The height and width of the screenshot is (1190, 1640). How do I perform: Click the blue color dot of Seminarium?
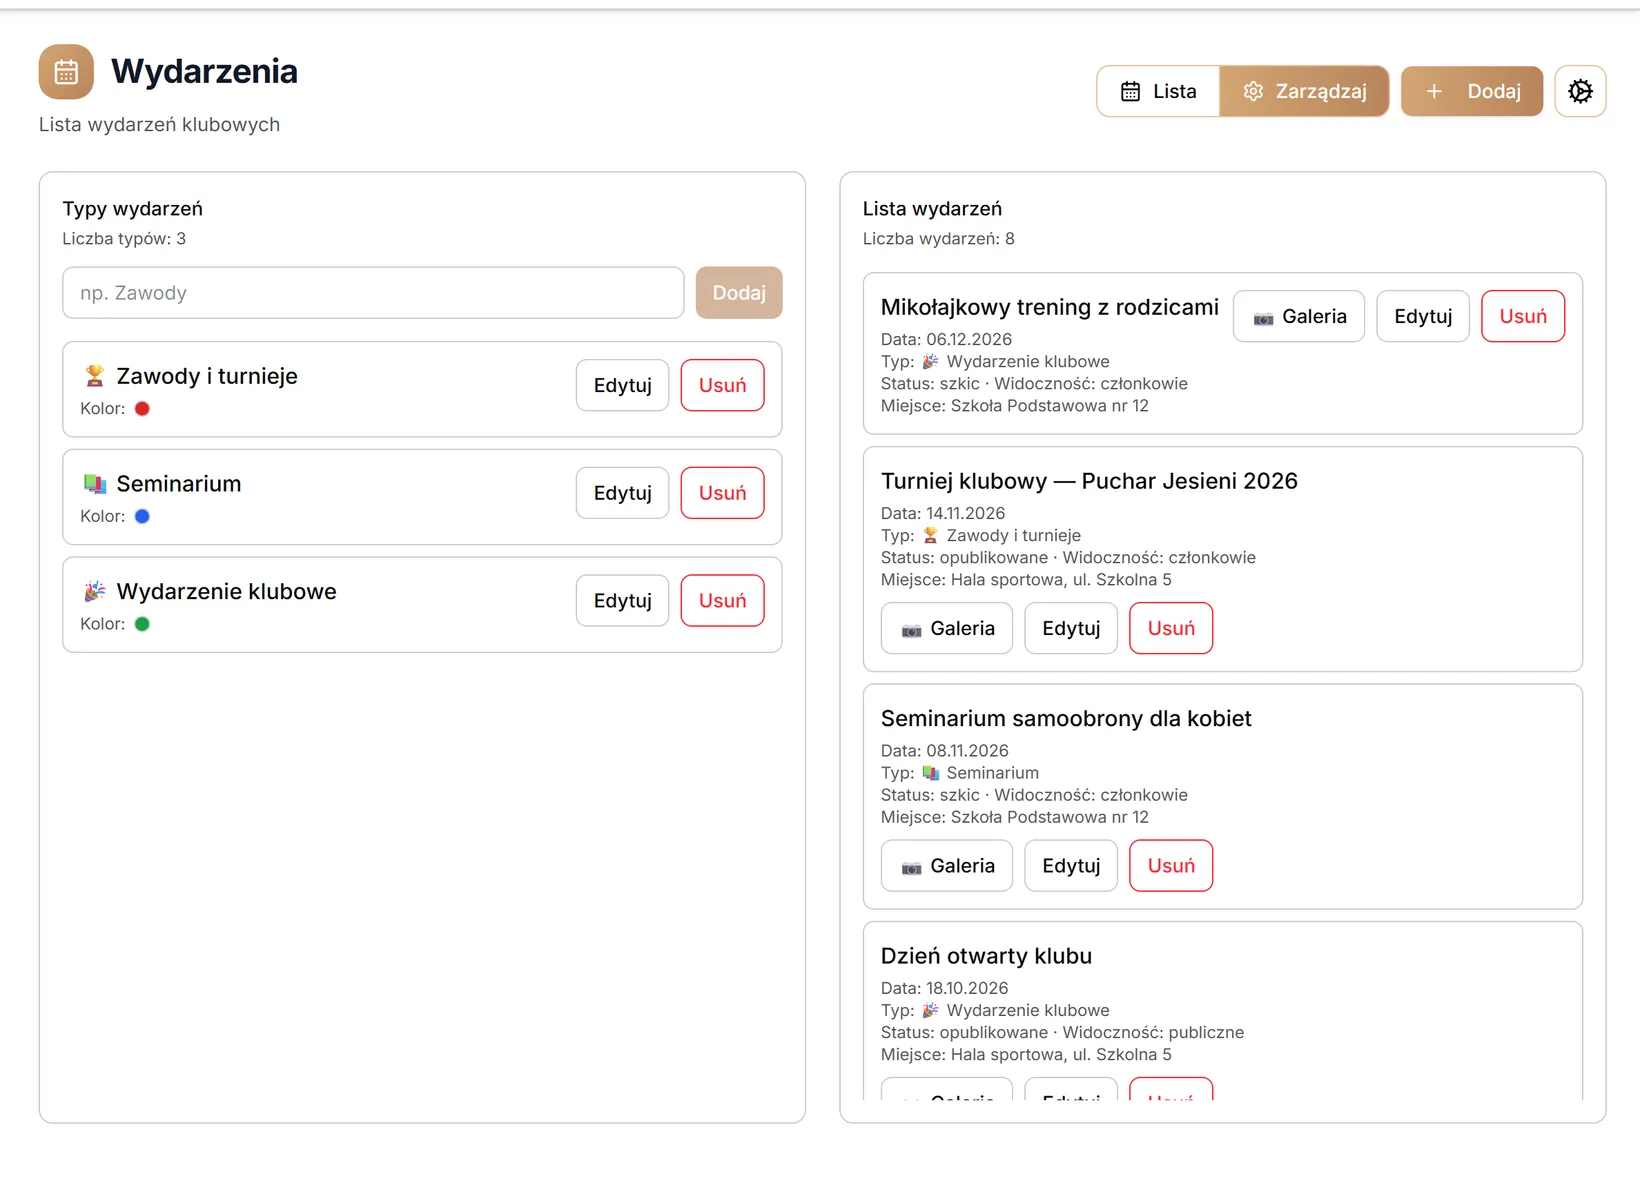(x=142, y=517)
